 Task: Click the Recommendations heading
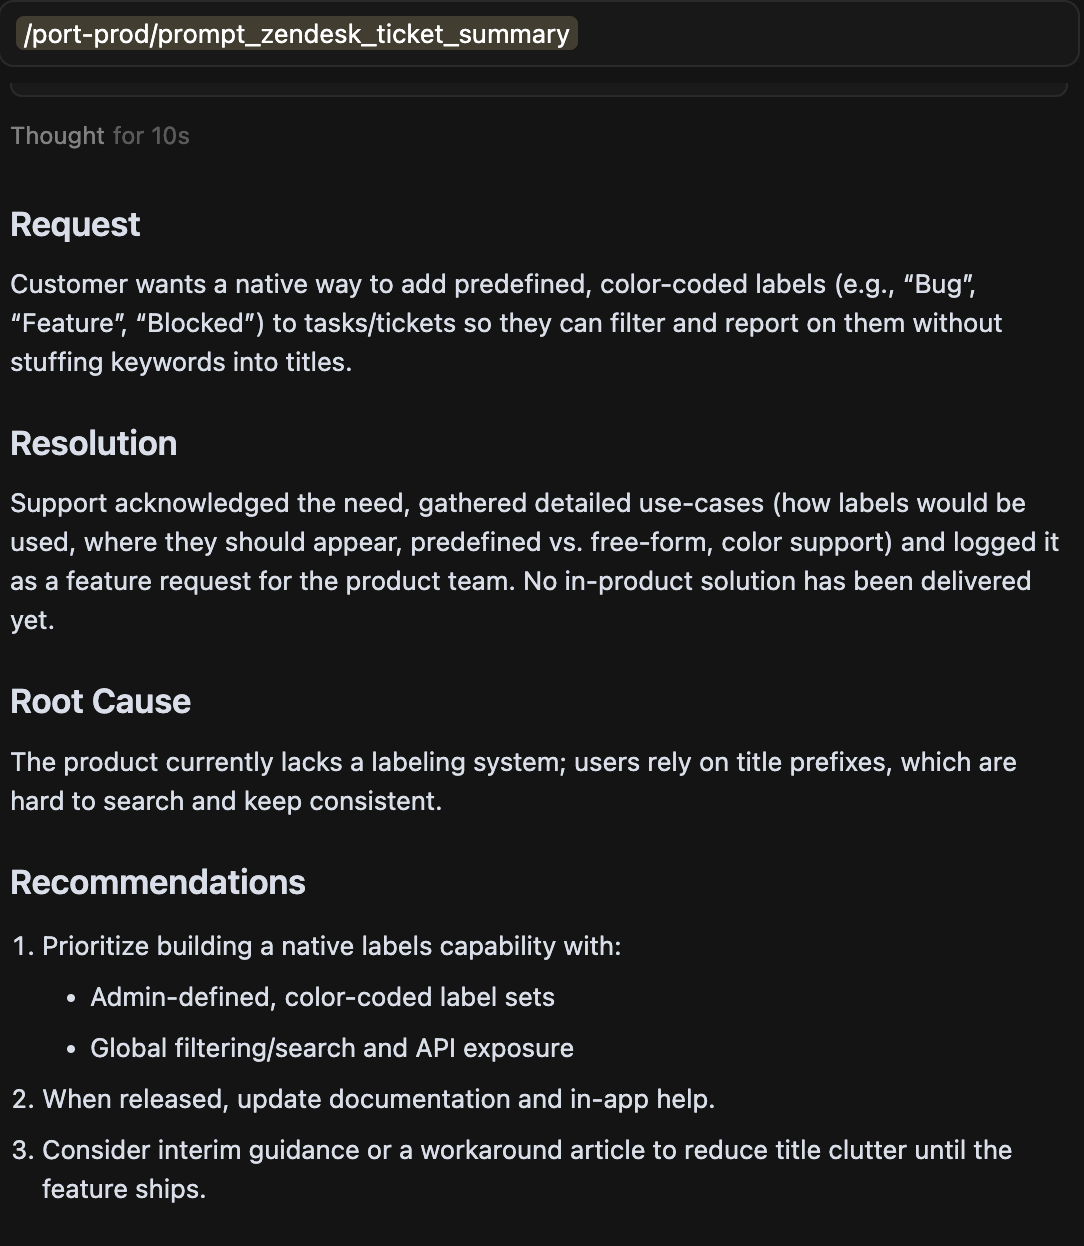click(158, 883)
